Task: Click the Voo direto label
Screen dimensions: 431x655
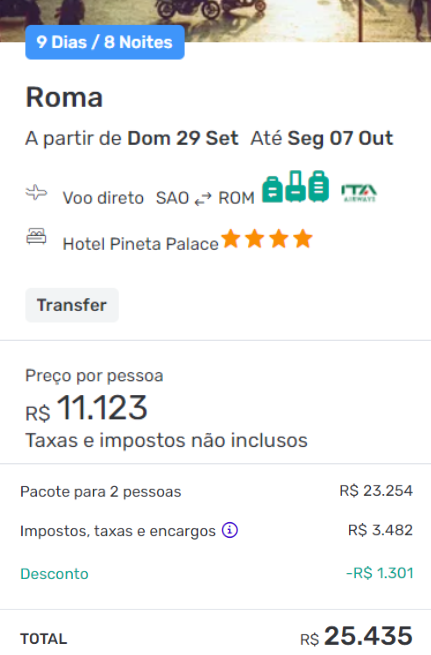Action: coord(103,198)
